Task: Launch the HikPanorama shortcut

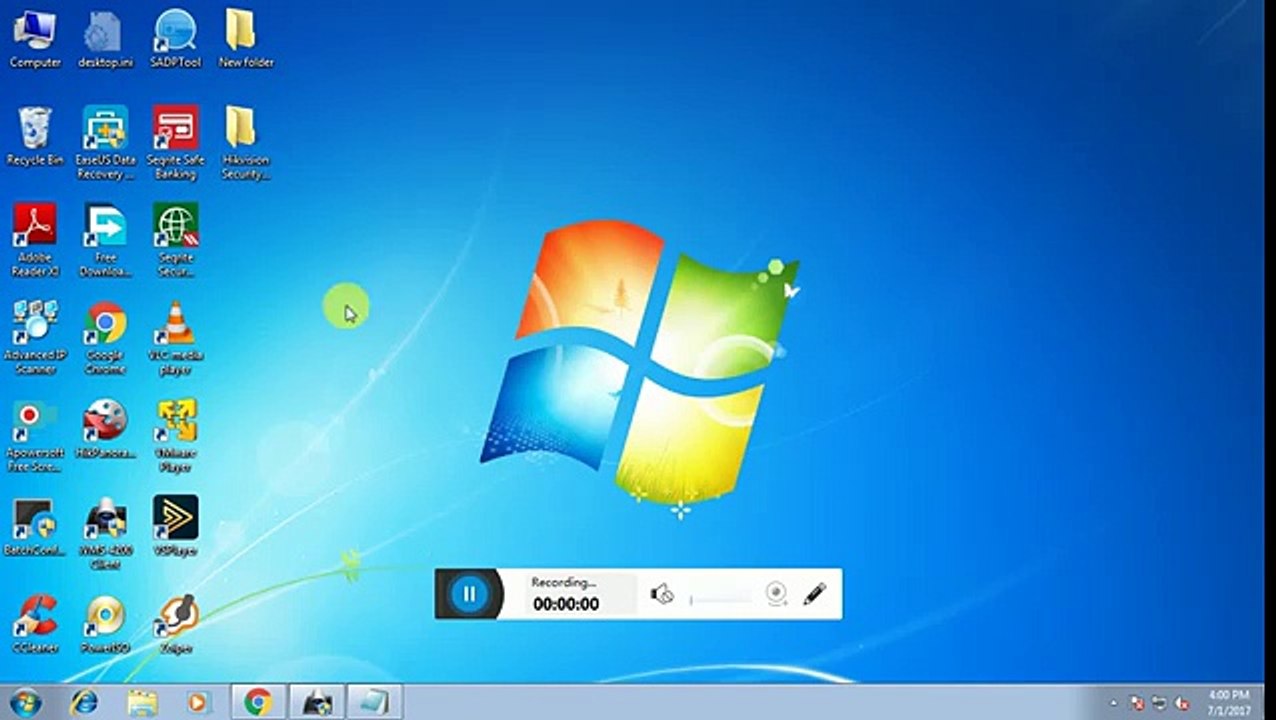Action: (x=105, y=429)
